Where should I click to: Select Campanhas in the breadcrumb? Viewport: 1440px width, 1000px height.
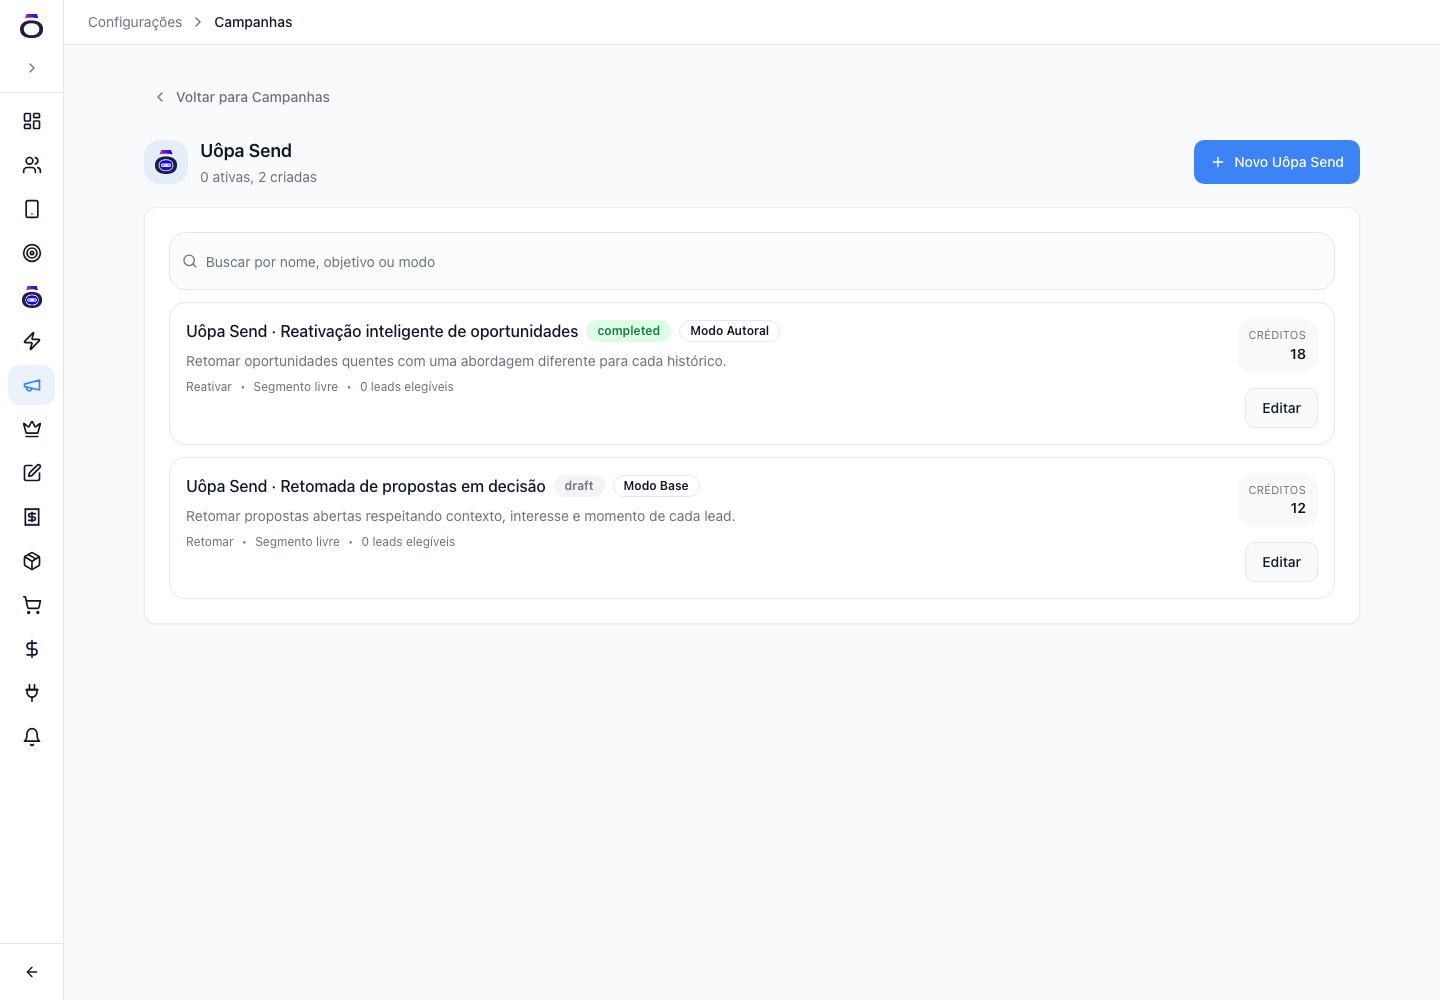pyautogui.click(x=253, y=22)
